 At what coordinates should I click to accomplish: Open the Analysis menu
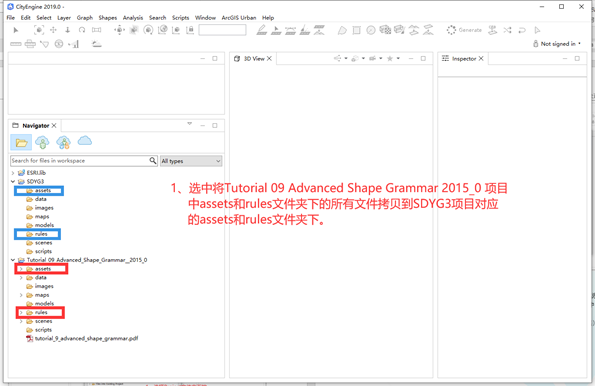(x=133, y=18)
